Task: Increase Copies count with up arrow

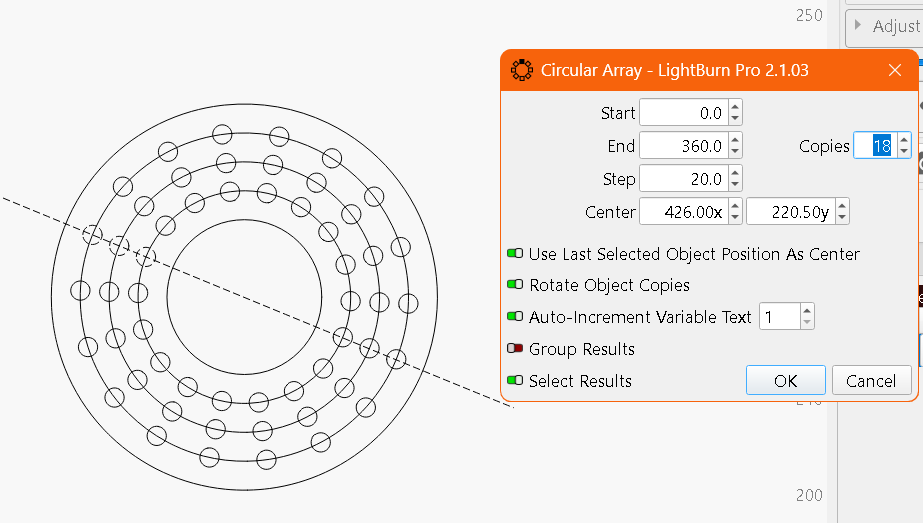Action: [904, 140]
